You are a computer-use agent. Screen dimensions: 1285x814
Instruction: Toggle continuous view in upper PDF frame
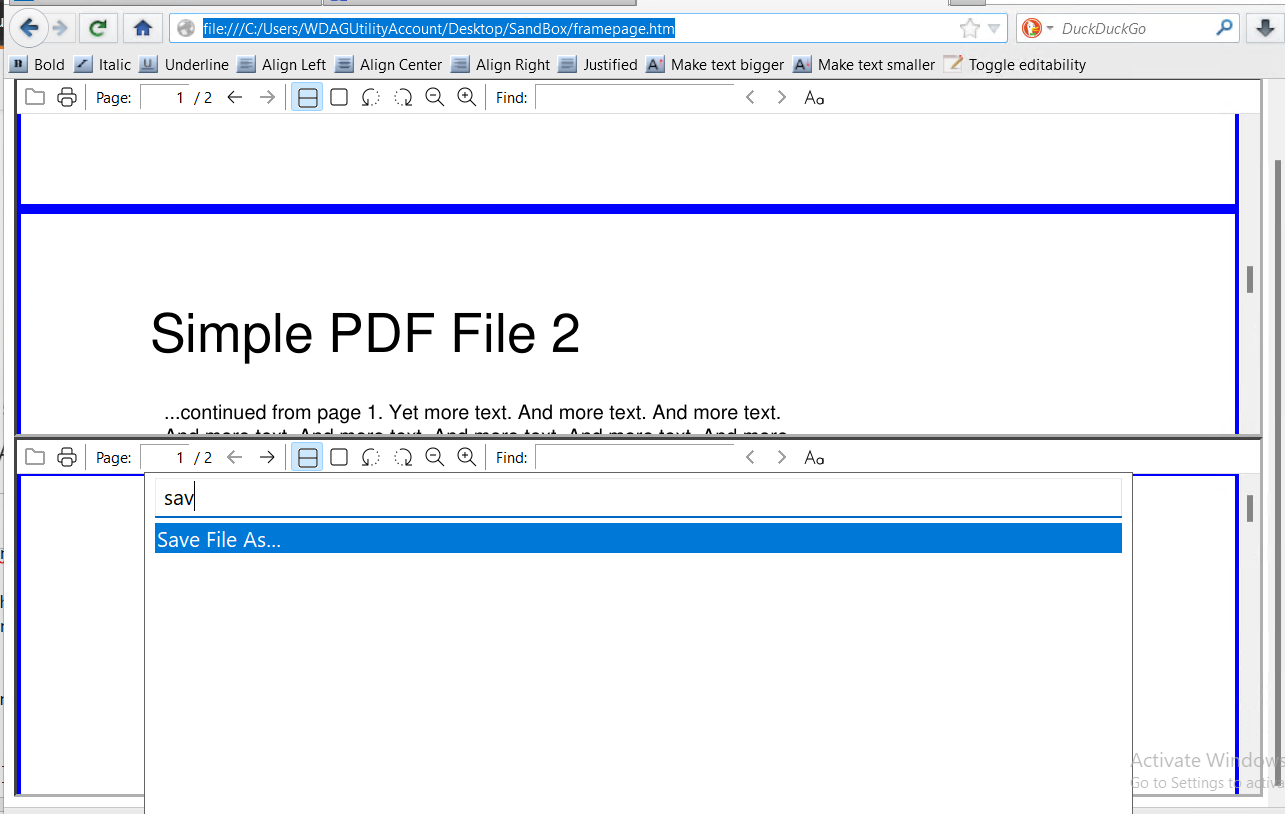pos(308,97)
